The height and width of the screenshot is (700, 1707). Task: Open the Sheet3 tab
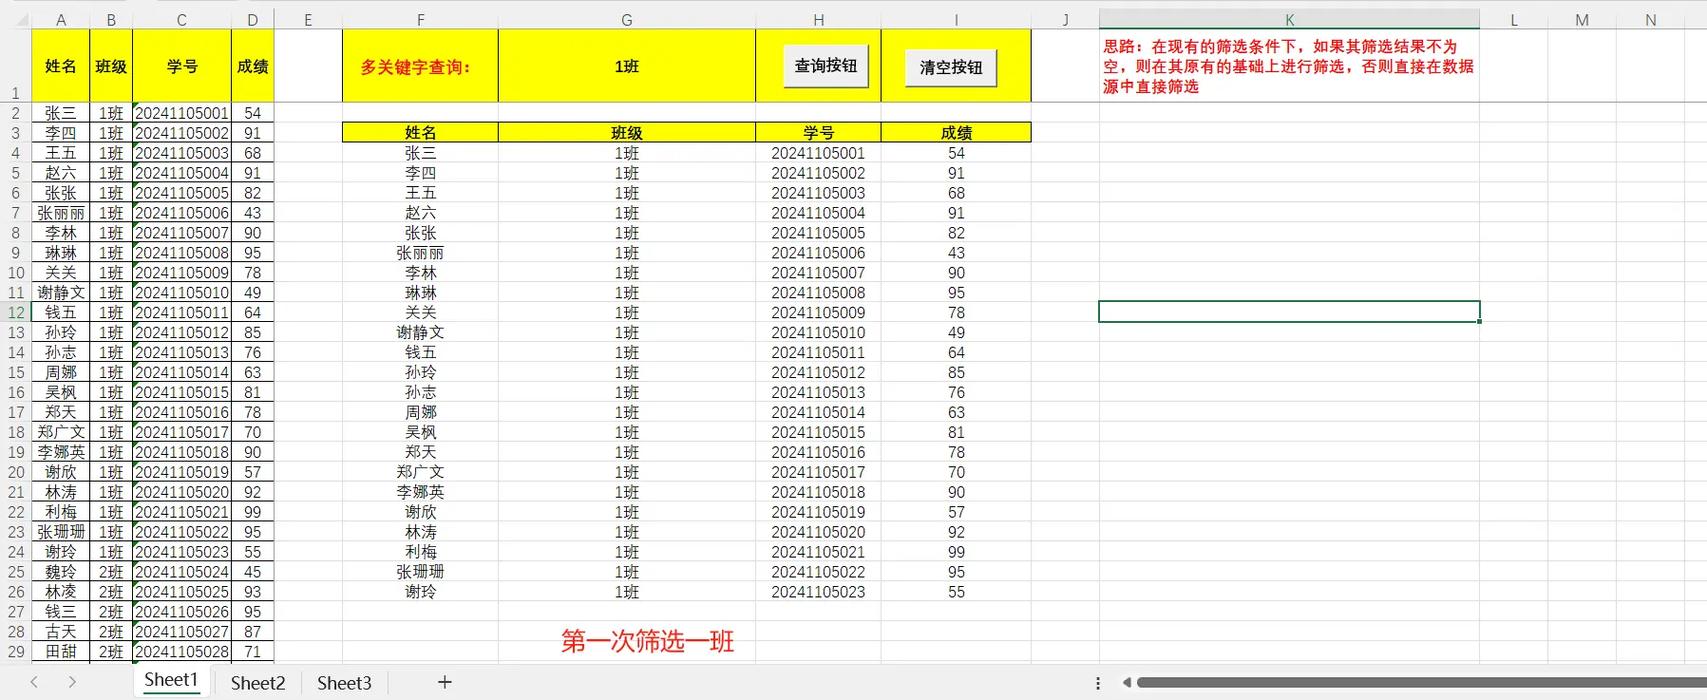point(344,683)
